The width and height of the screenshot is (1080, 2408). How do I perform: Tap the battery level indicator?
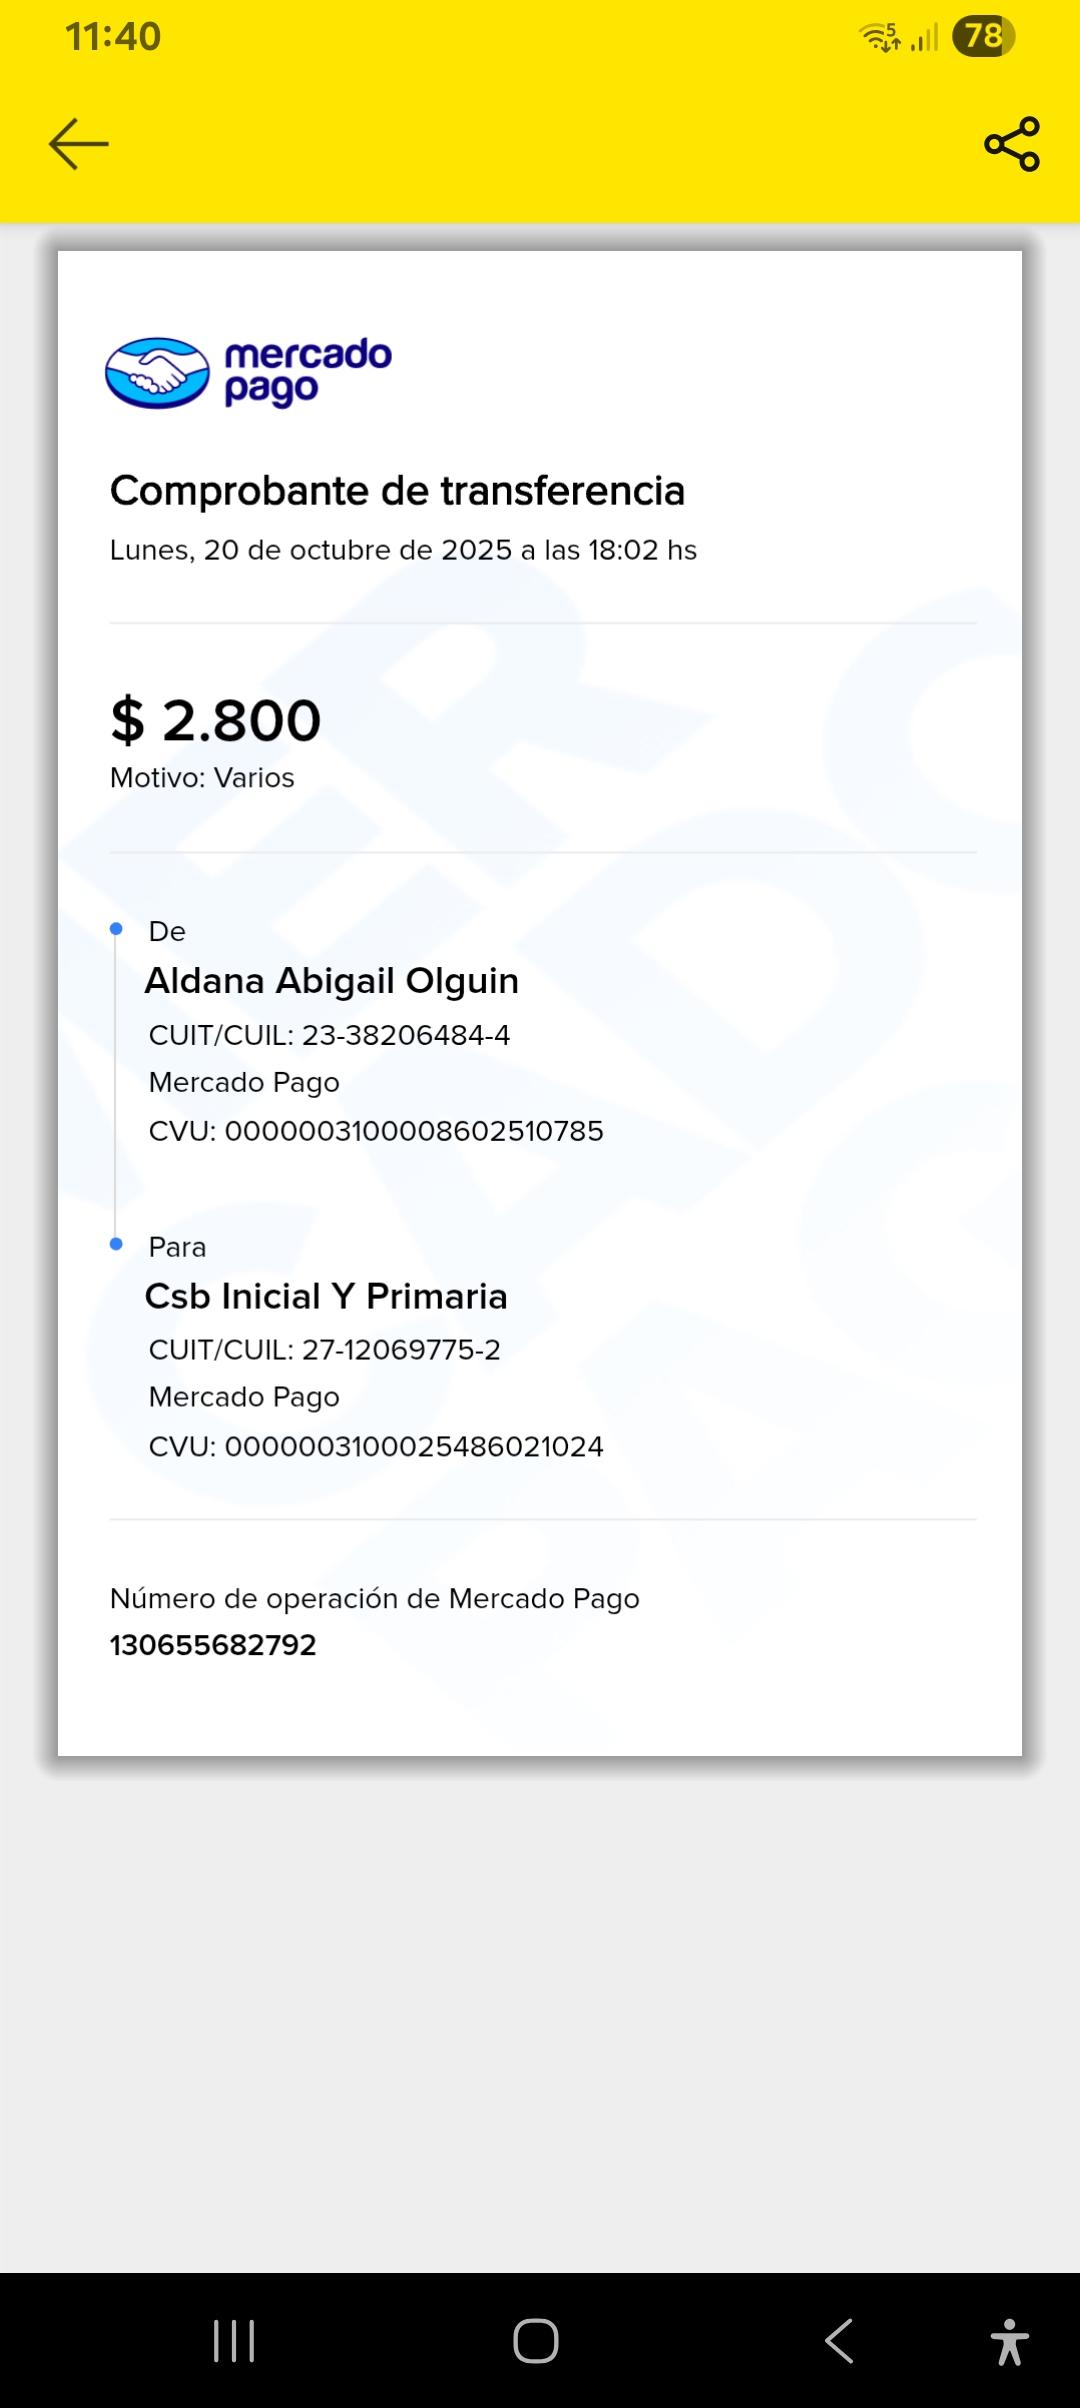[983, 37]
